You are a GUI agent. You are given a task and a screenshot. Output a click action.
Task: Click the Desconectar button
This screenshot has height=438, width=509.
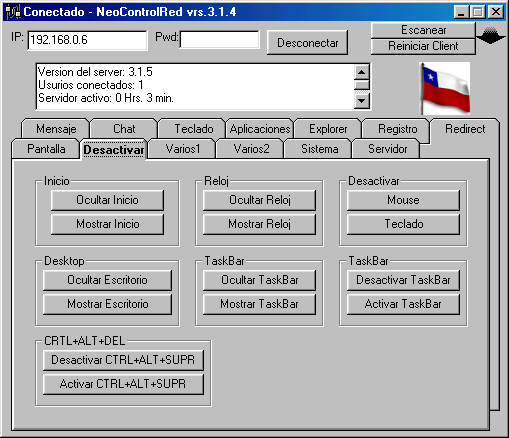pos(307,43)
